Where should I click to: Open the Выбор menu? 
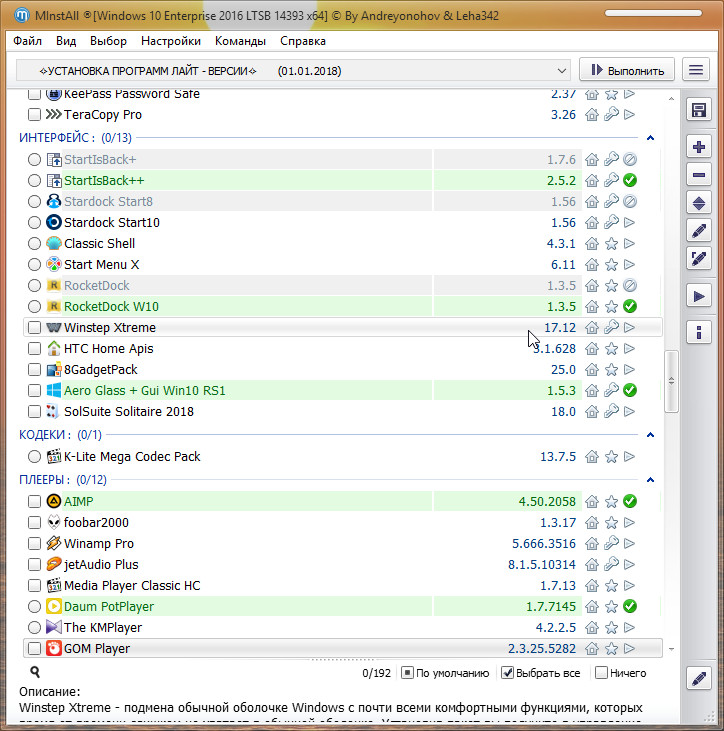[108, 41]
